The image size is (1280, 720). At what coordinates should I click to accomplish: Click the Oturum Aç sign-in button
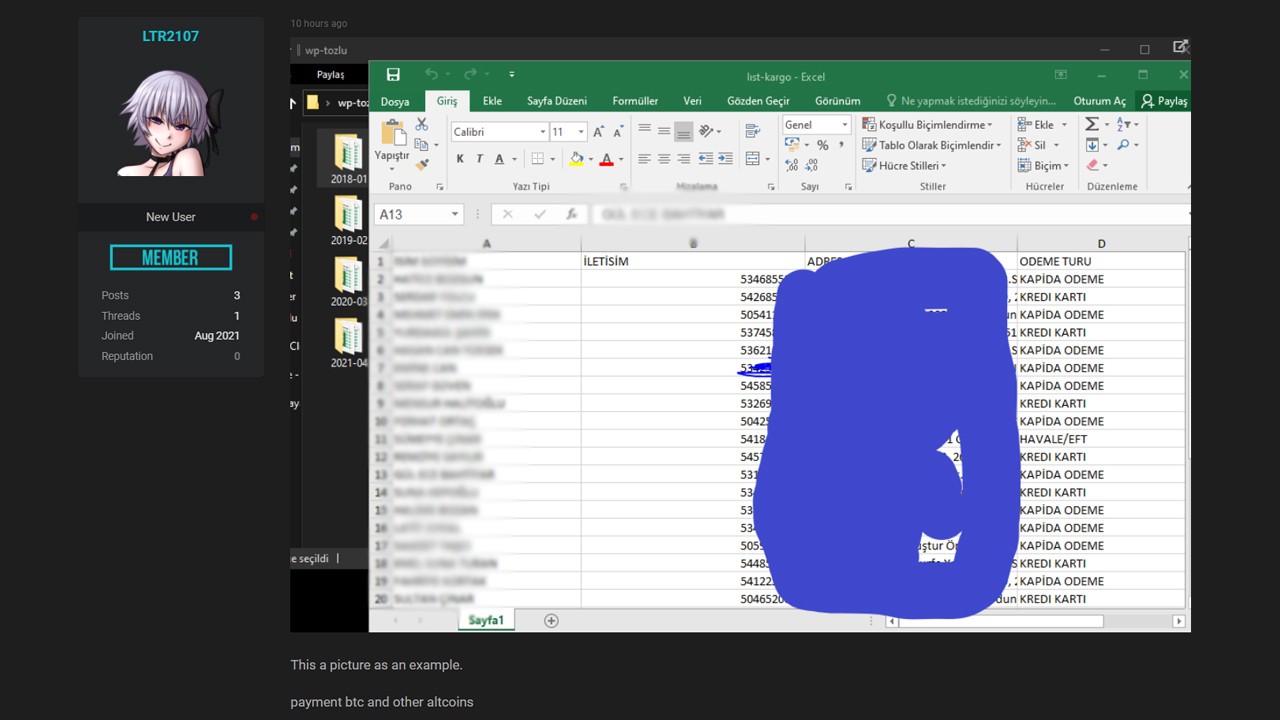coord(1099,101)
